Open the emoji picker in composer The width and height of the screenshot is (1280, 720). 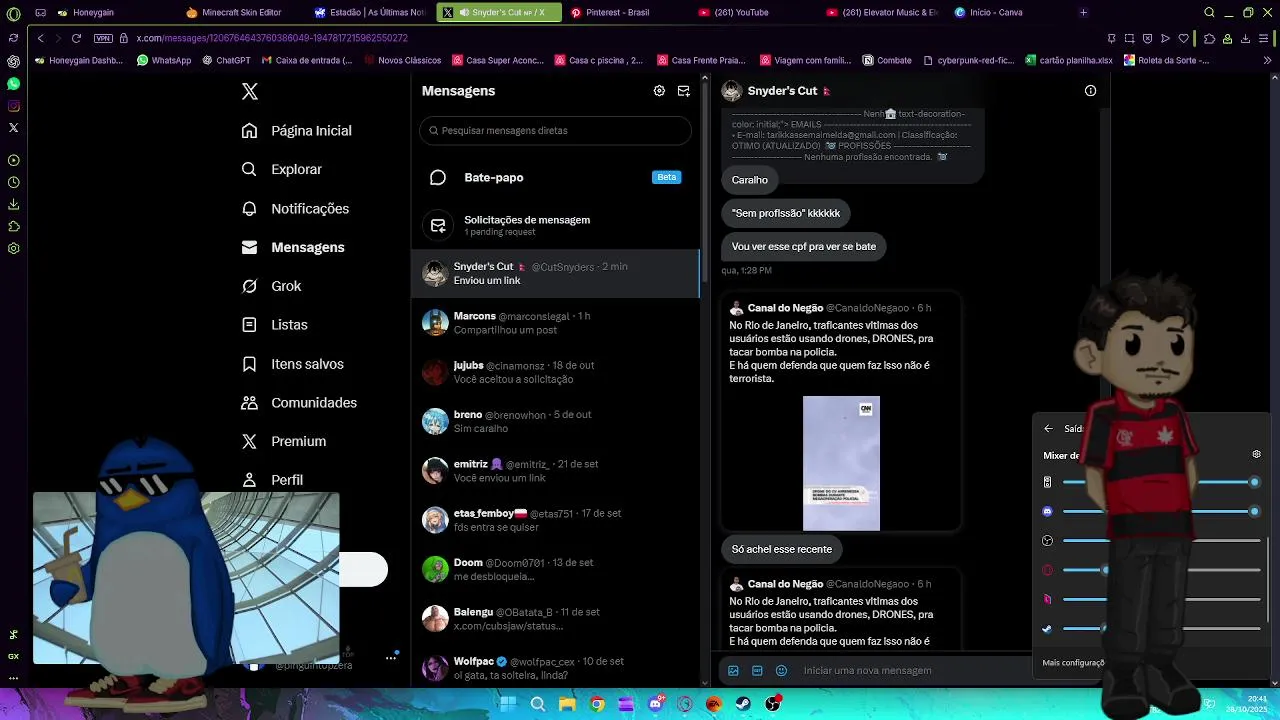pyautogui.click(x=781, y=671)
